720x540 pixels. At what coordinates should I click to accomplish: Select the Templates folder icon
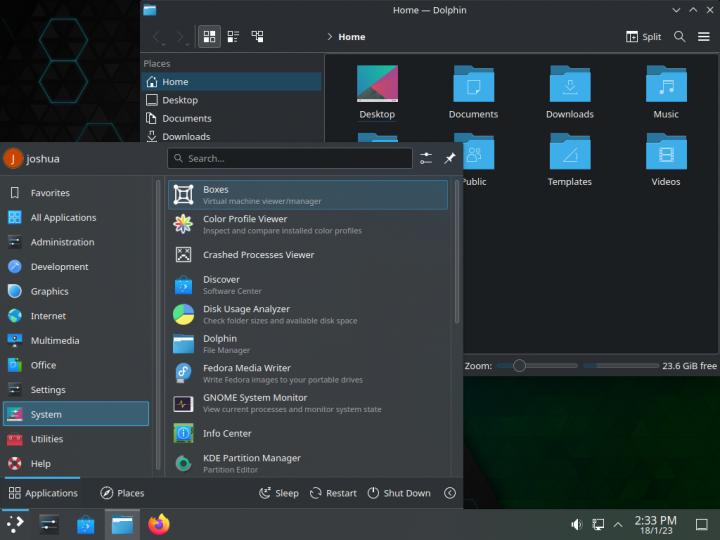(x=570, y=152)
